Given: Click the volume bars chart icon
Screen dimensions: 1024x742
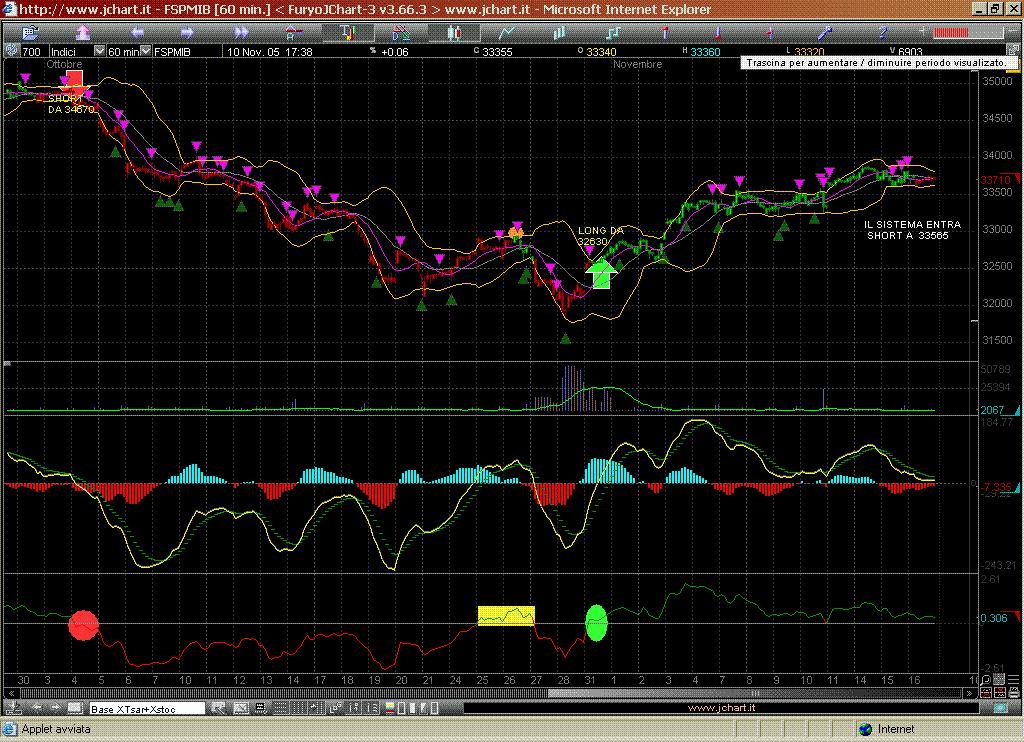Looking at the screenshot, I should (560, 33).
